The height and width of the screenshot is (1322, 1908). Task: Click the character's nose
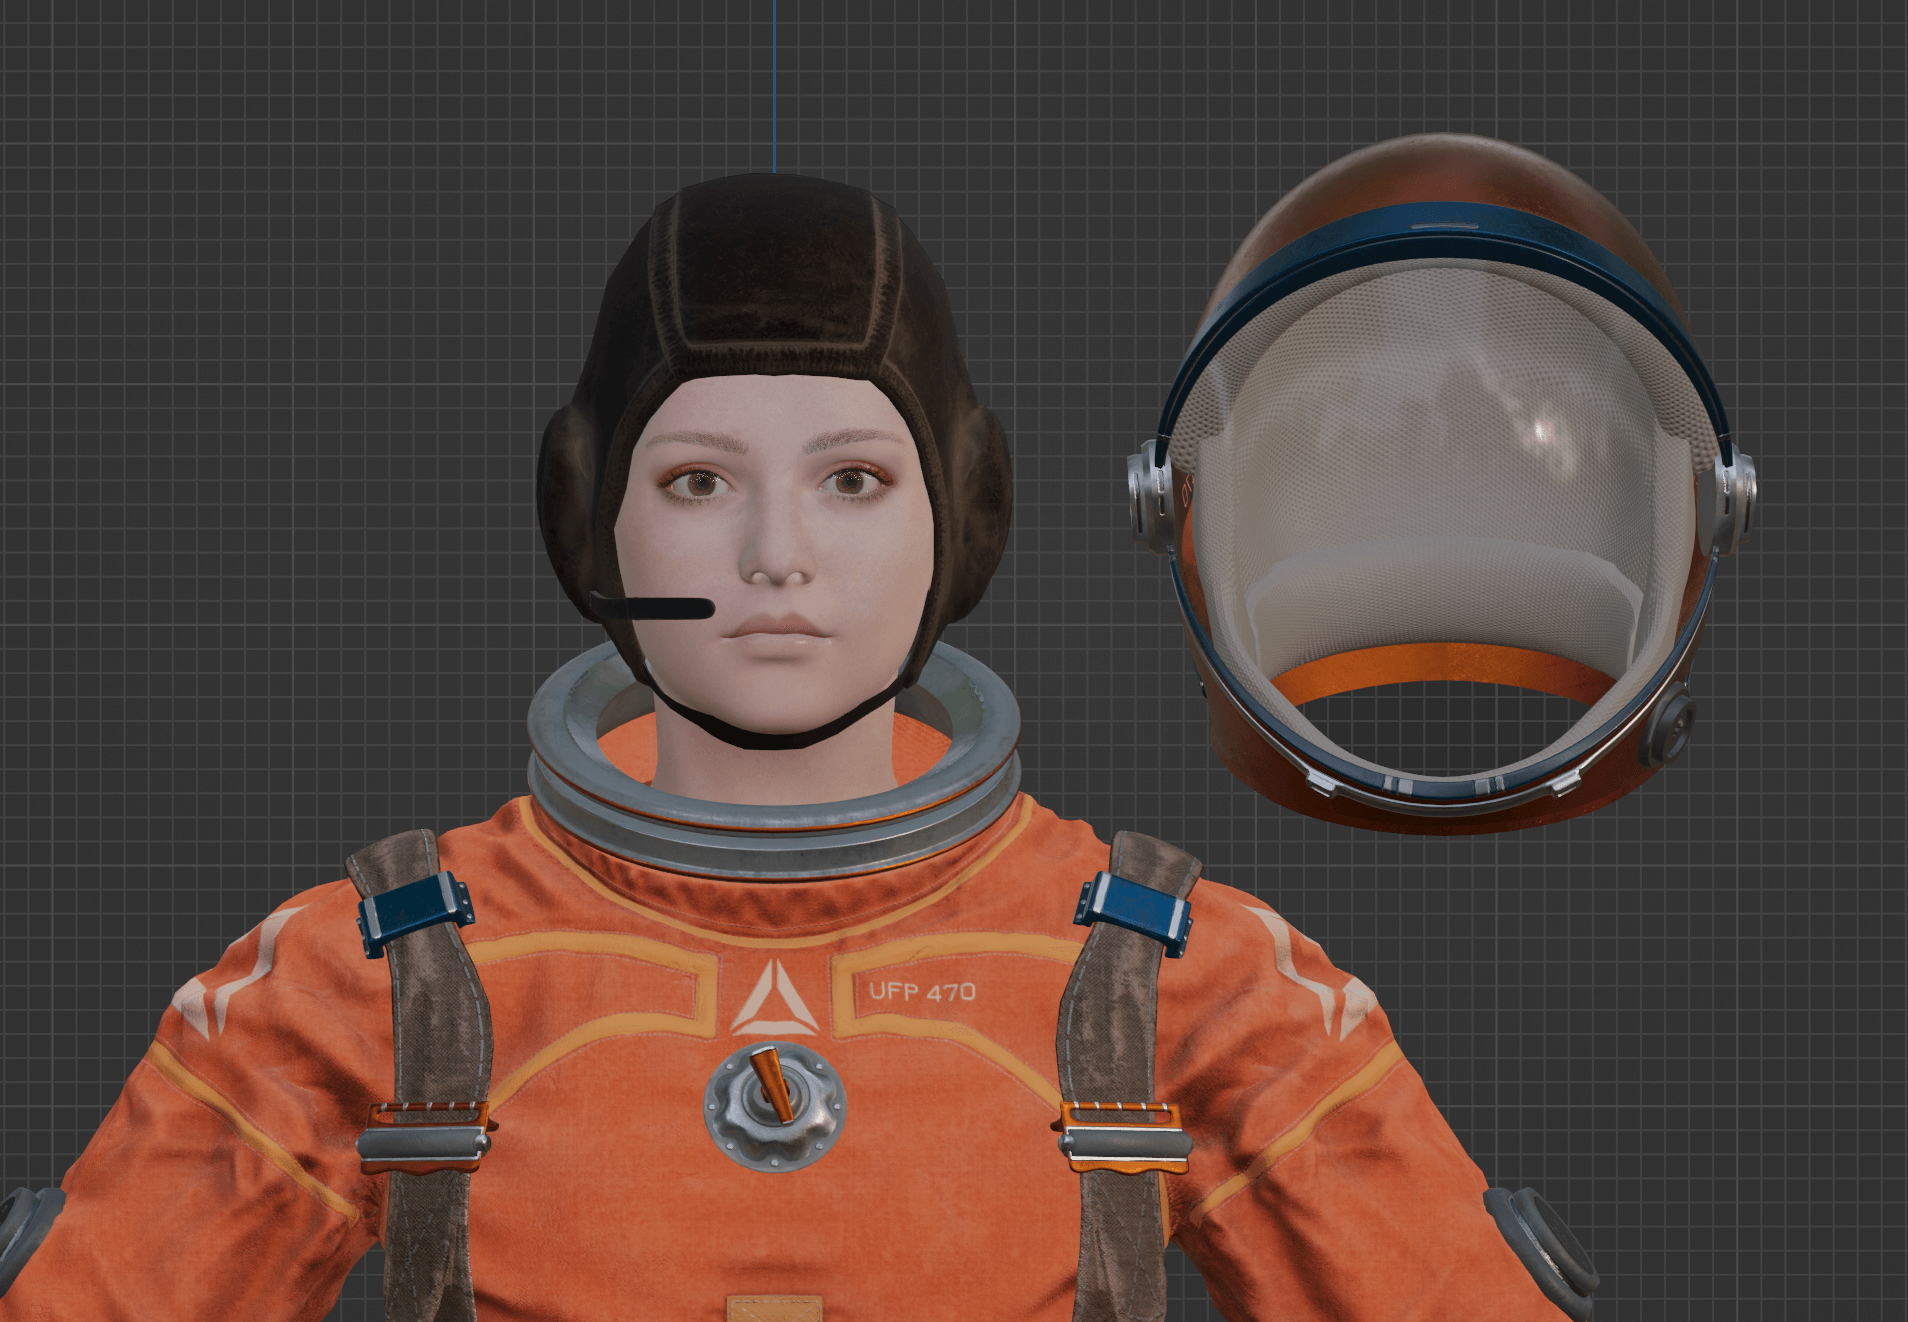point(776,562)
